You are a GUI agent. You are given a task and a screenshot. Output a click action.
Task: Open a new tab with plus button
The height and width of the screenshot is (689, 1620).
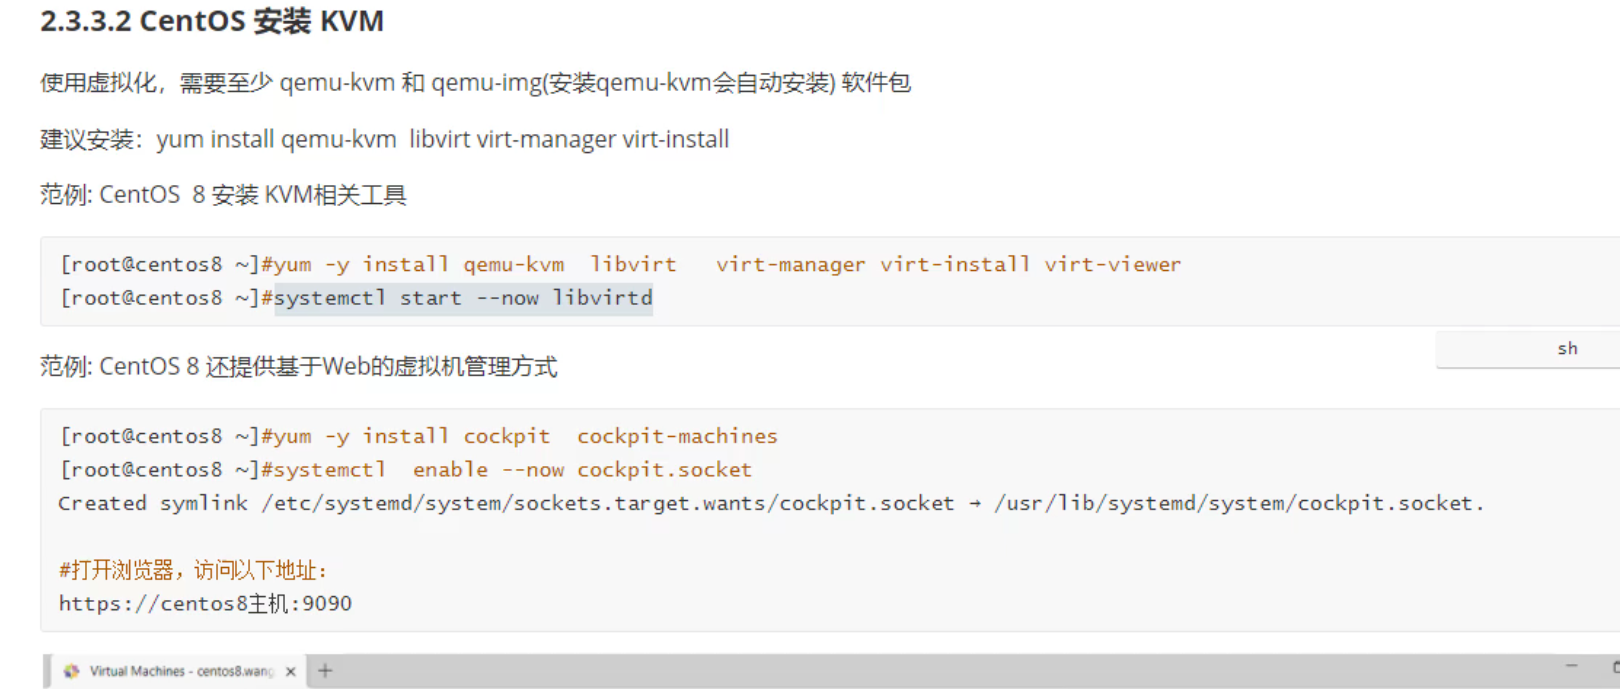325,671
